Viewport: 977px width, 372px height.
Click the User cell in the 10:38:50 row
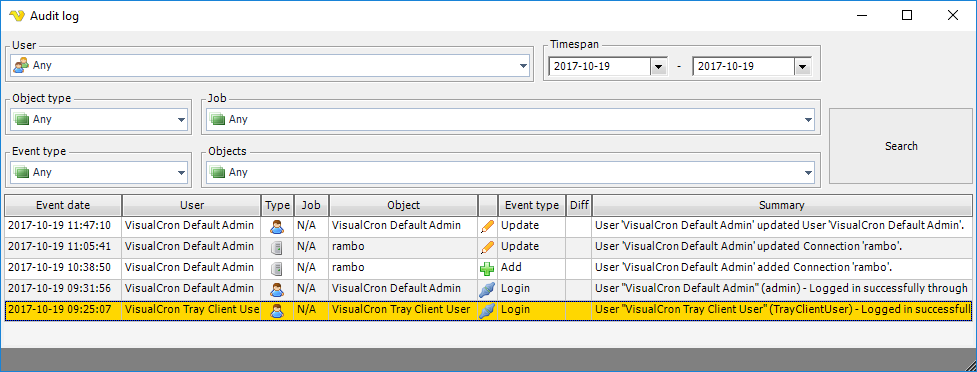(191, 268)
